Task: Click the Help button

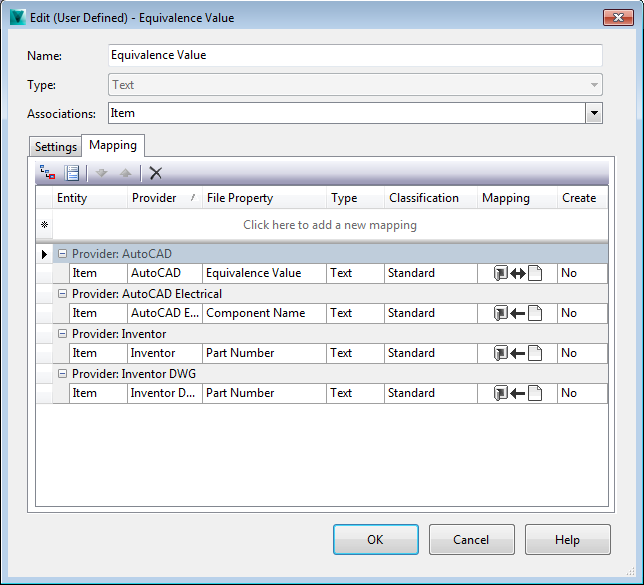Action: (568, 539)
